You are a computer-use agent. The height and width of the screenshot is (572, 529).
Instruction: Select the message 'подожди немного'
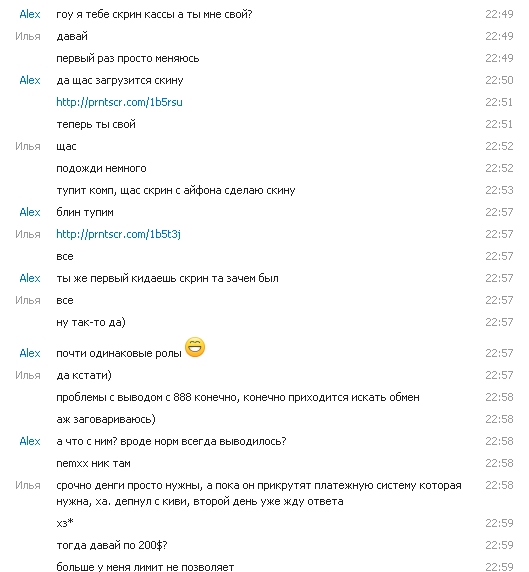101,169
